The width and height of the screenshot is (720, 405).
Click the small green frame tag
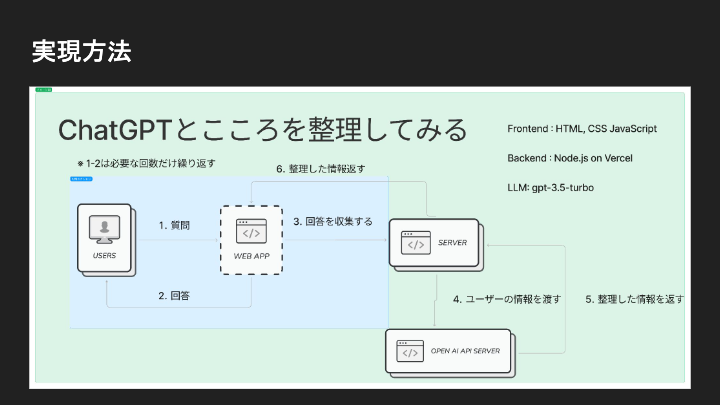pyautogui.click(x=44, y=90)
